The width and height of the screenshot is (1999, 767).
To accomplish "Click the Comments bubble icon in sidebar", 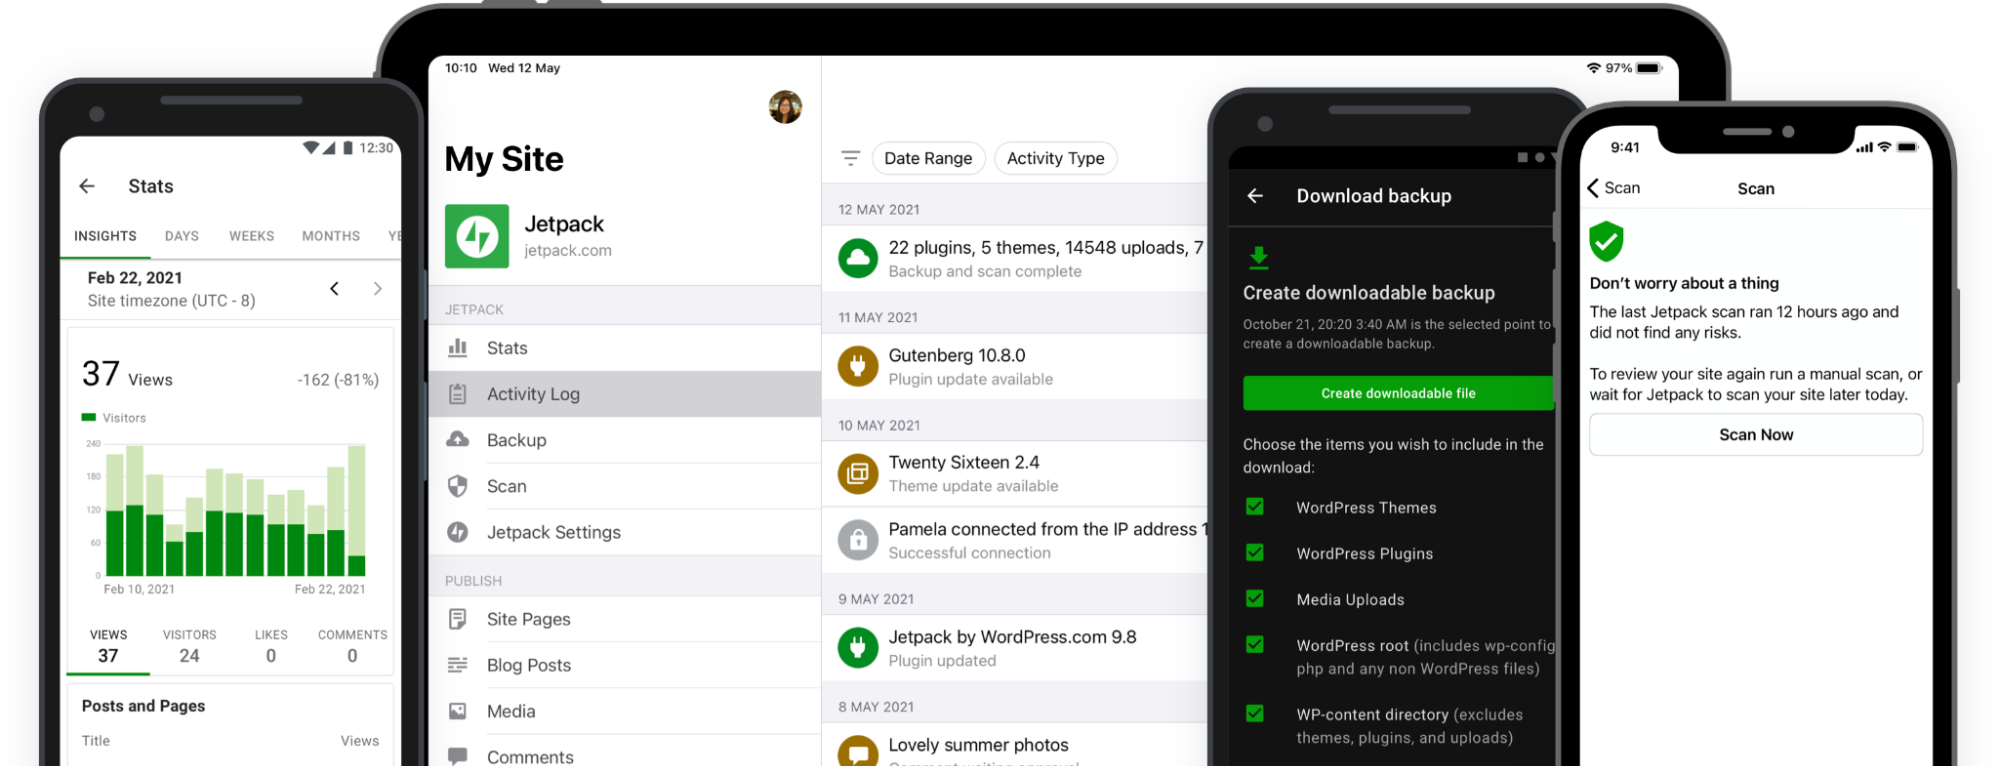I will 458,756.
